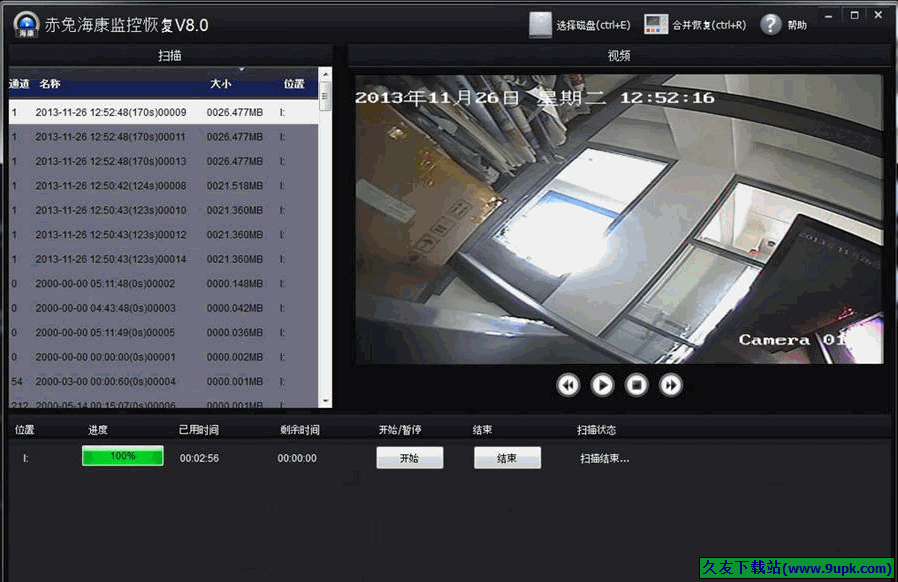Click the elapsed time value 00:02:56
The image size is (898, 582).
(x=199, y=458)
